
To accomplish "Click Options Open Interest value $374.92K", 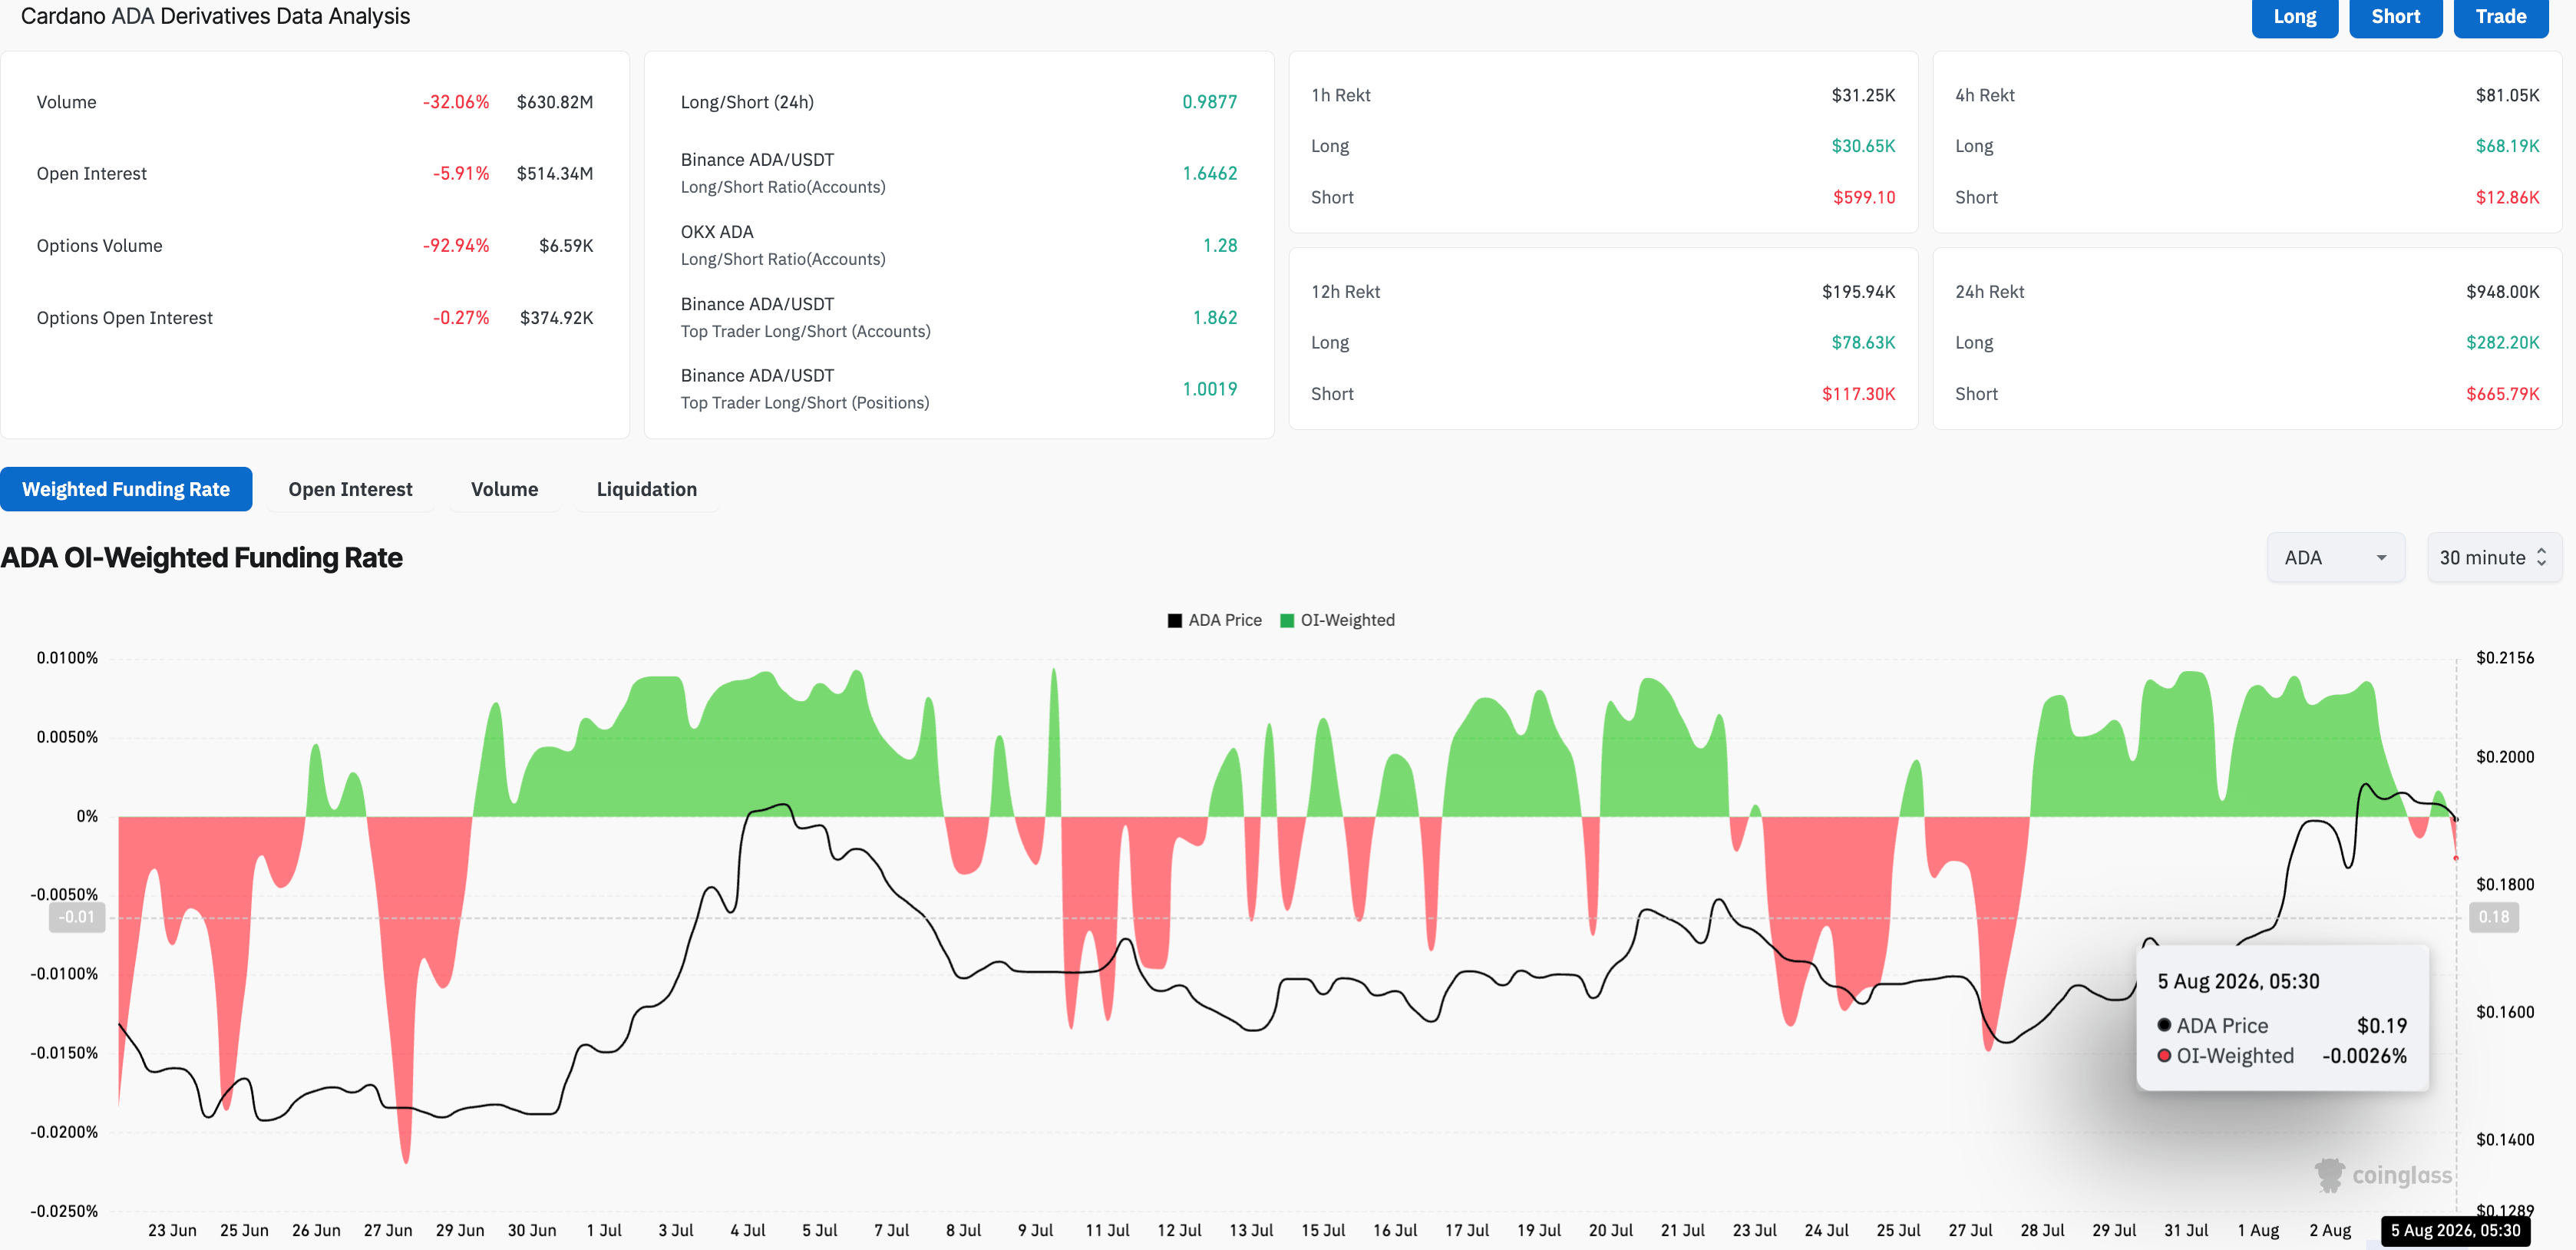I will [x=556, y=318].
